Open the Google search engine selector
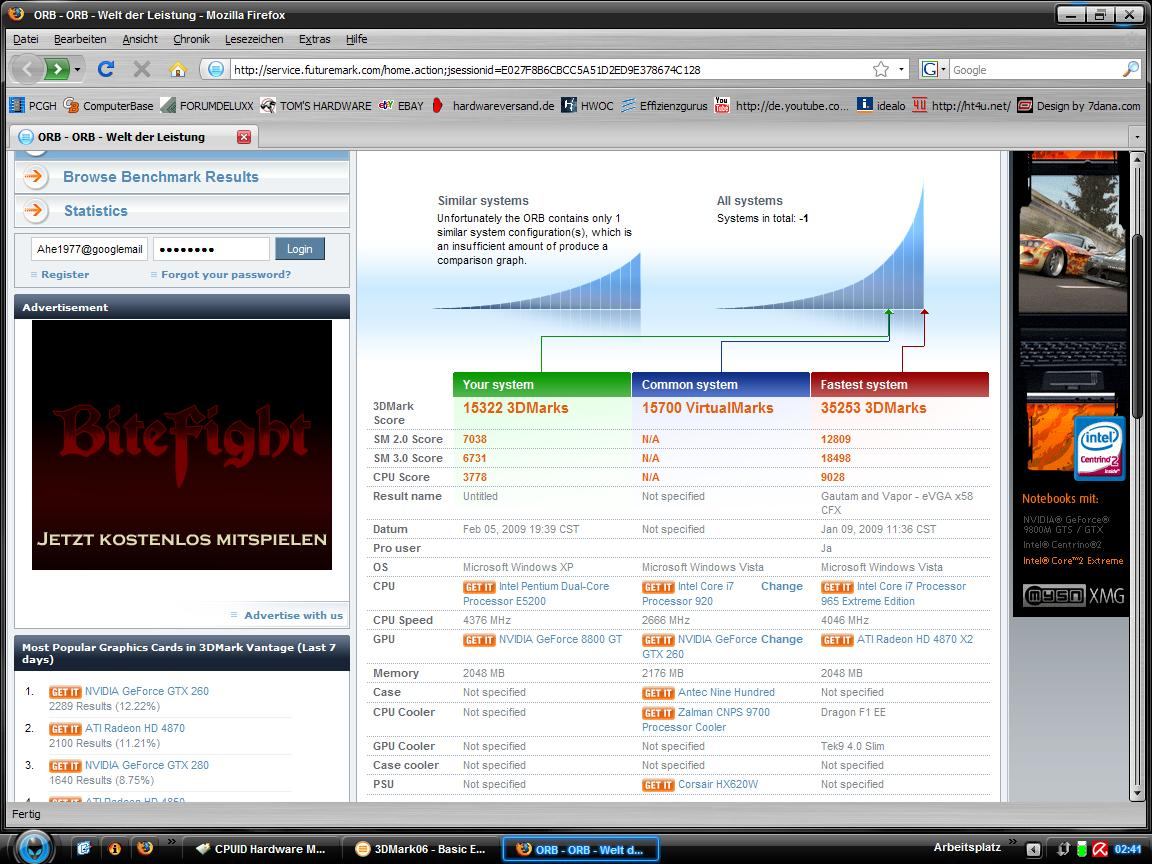This screenshot has width=1152, height=864. (x=934, y=69)
